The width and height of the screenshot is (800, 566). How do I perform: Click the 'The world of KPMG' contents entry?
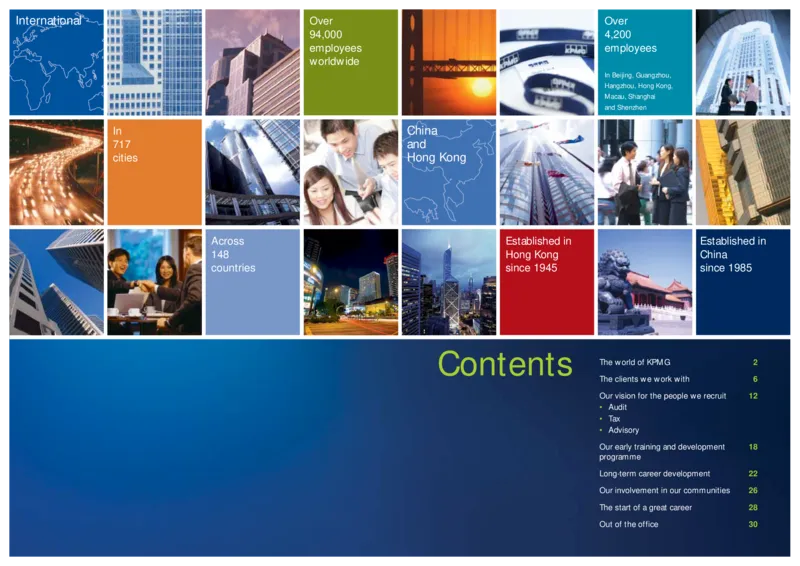[634, 362]
